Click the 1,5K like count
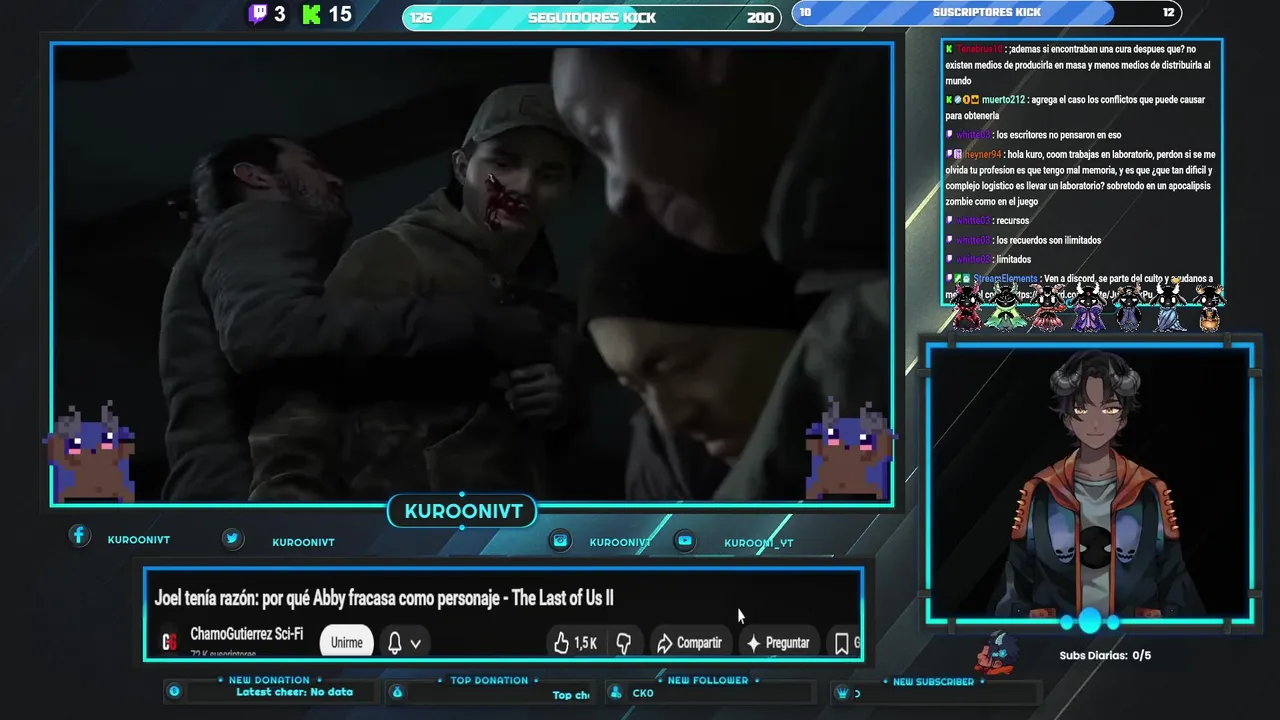The image size is (1280, 720). [585, 643]
